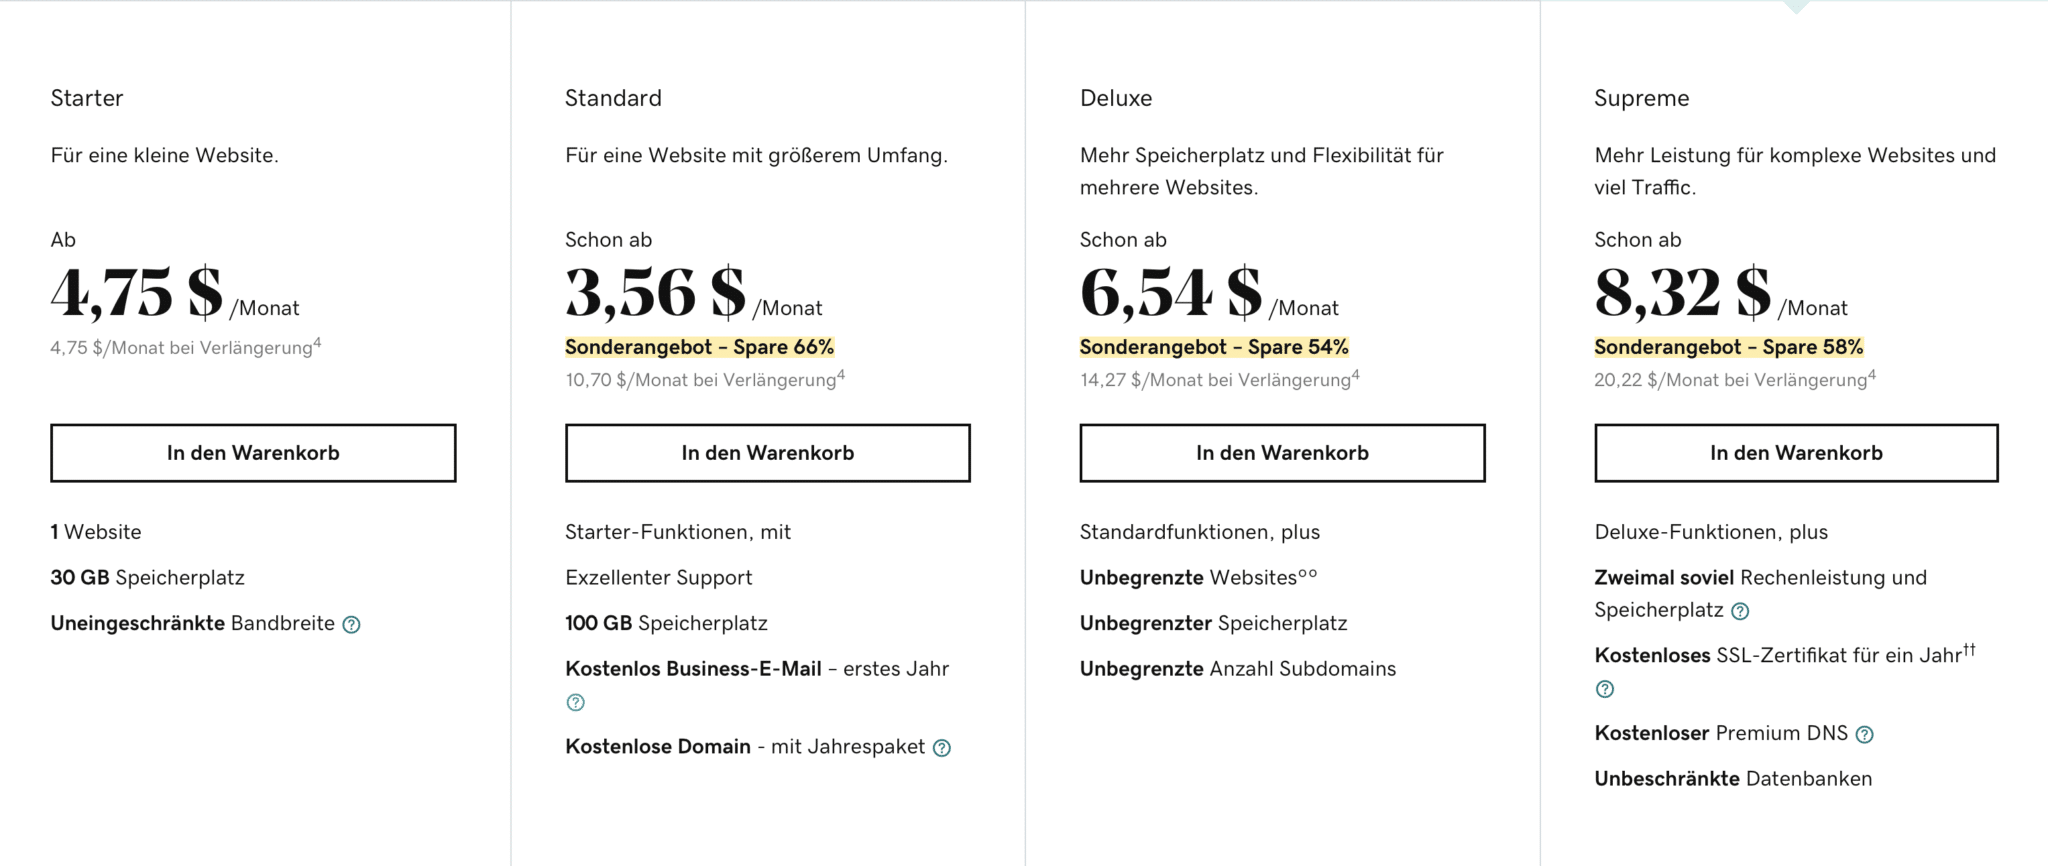Select the Deluxe plan heading
This screenshot has width=2048, height=866.
click(1116, 98)
